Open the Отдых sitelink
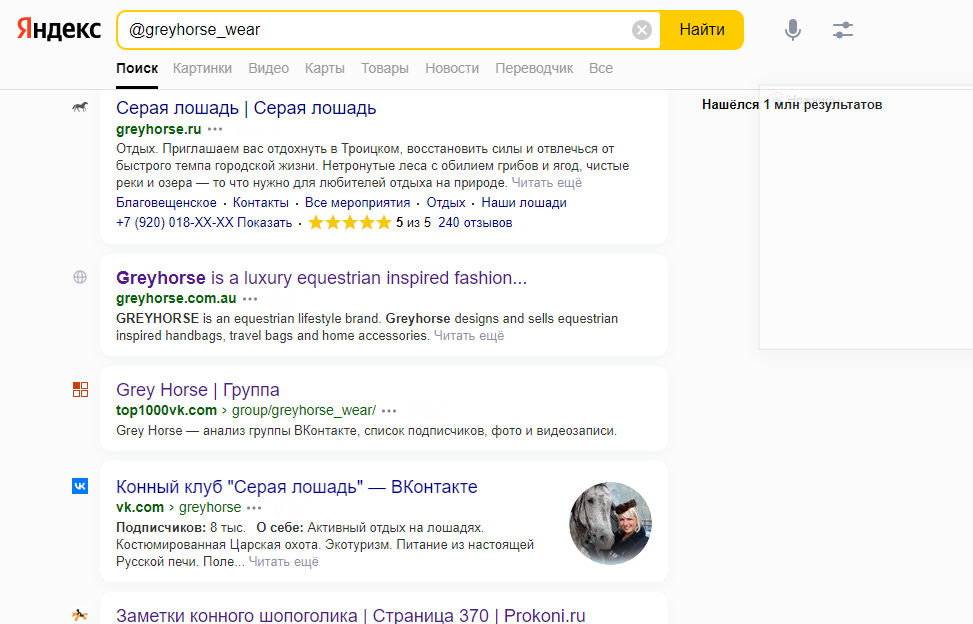This screenshot has width=973, height=624. tap(446, 202)
